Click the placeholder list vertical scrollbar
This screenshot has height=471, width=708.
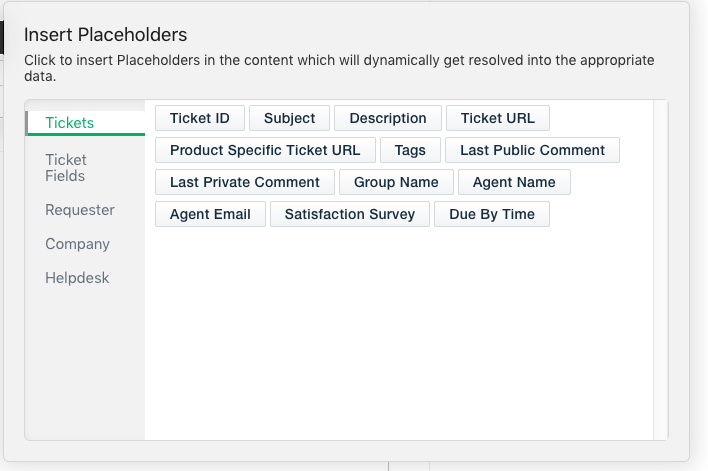click(660, 270)
